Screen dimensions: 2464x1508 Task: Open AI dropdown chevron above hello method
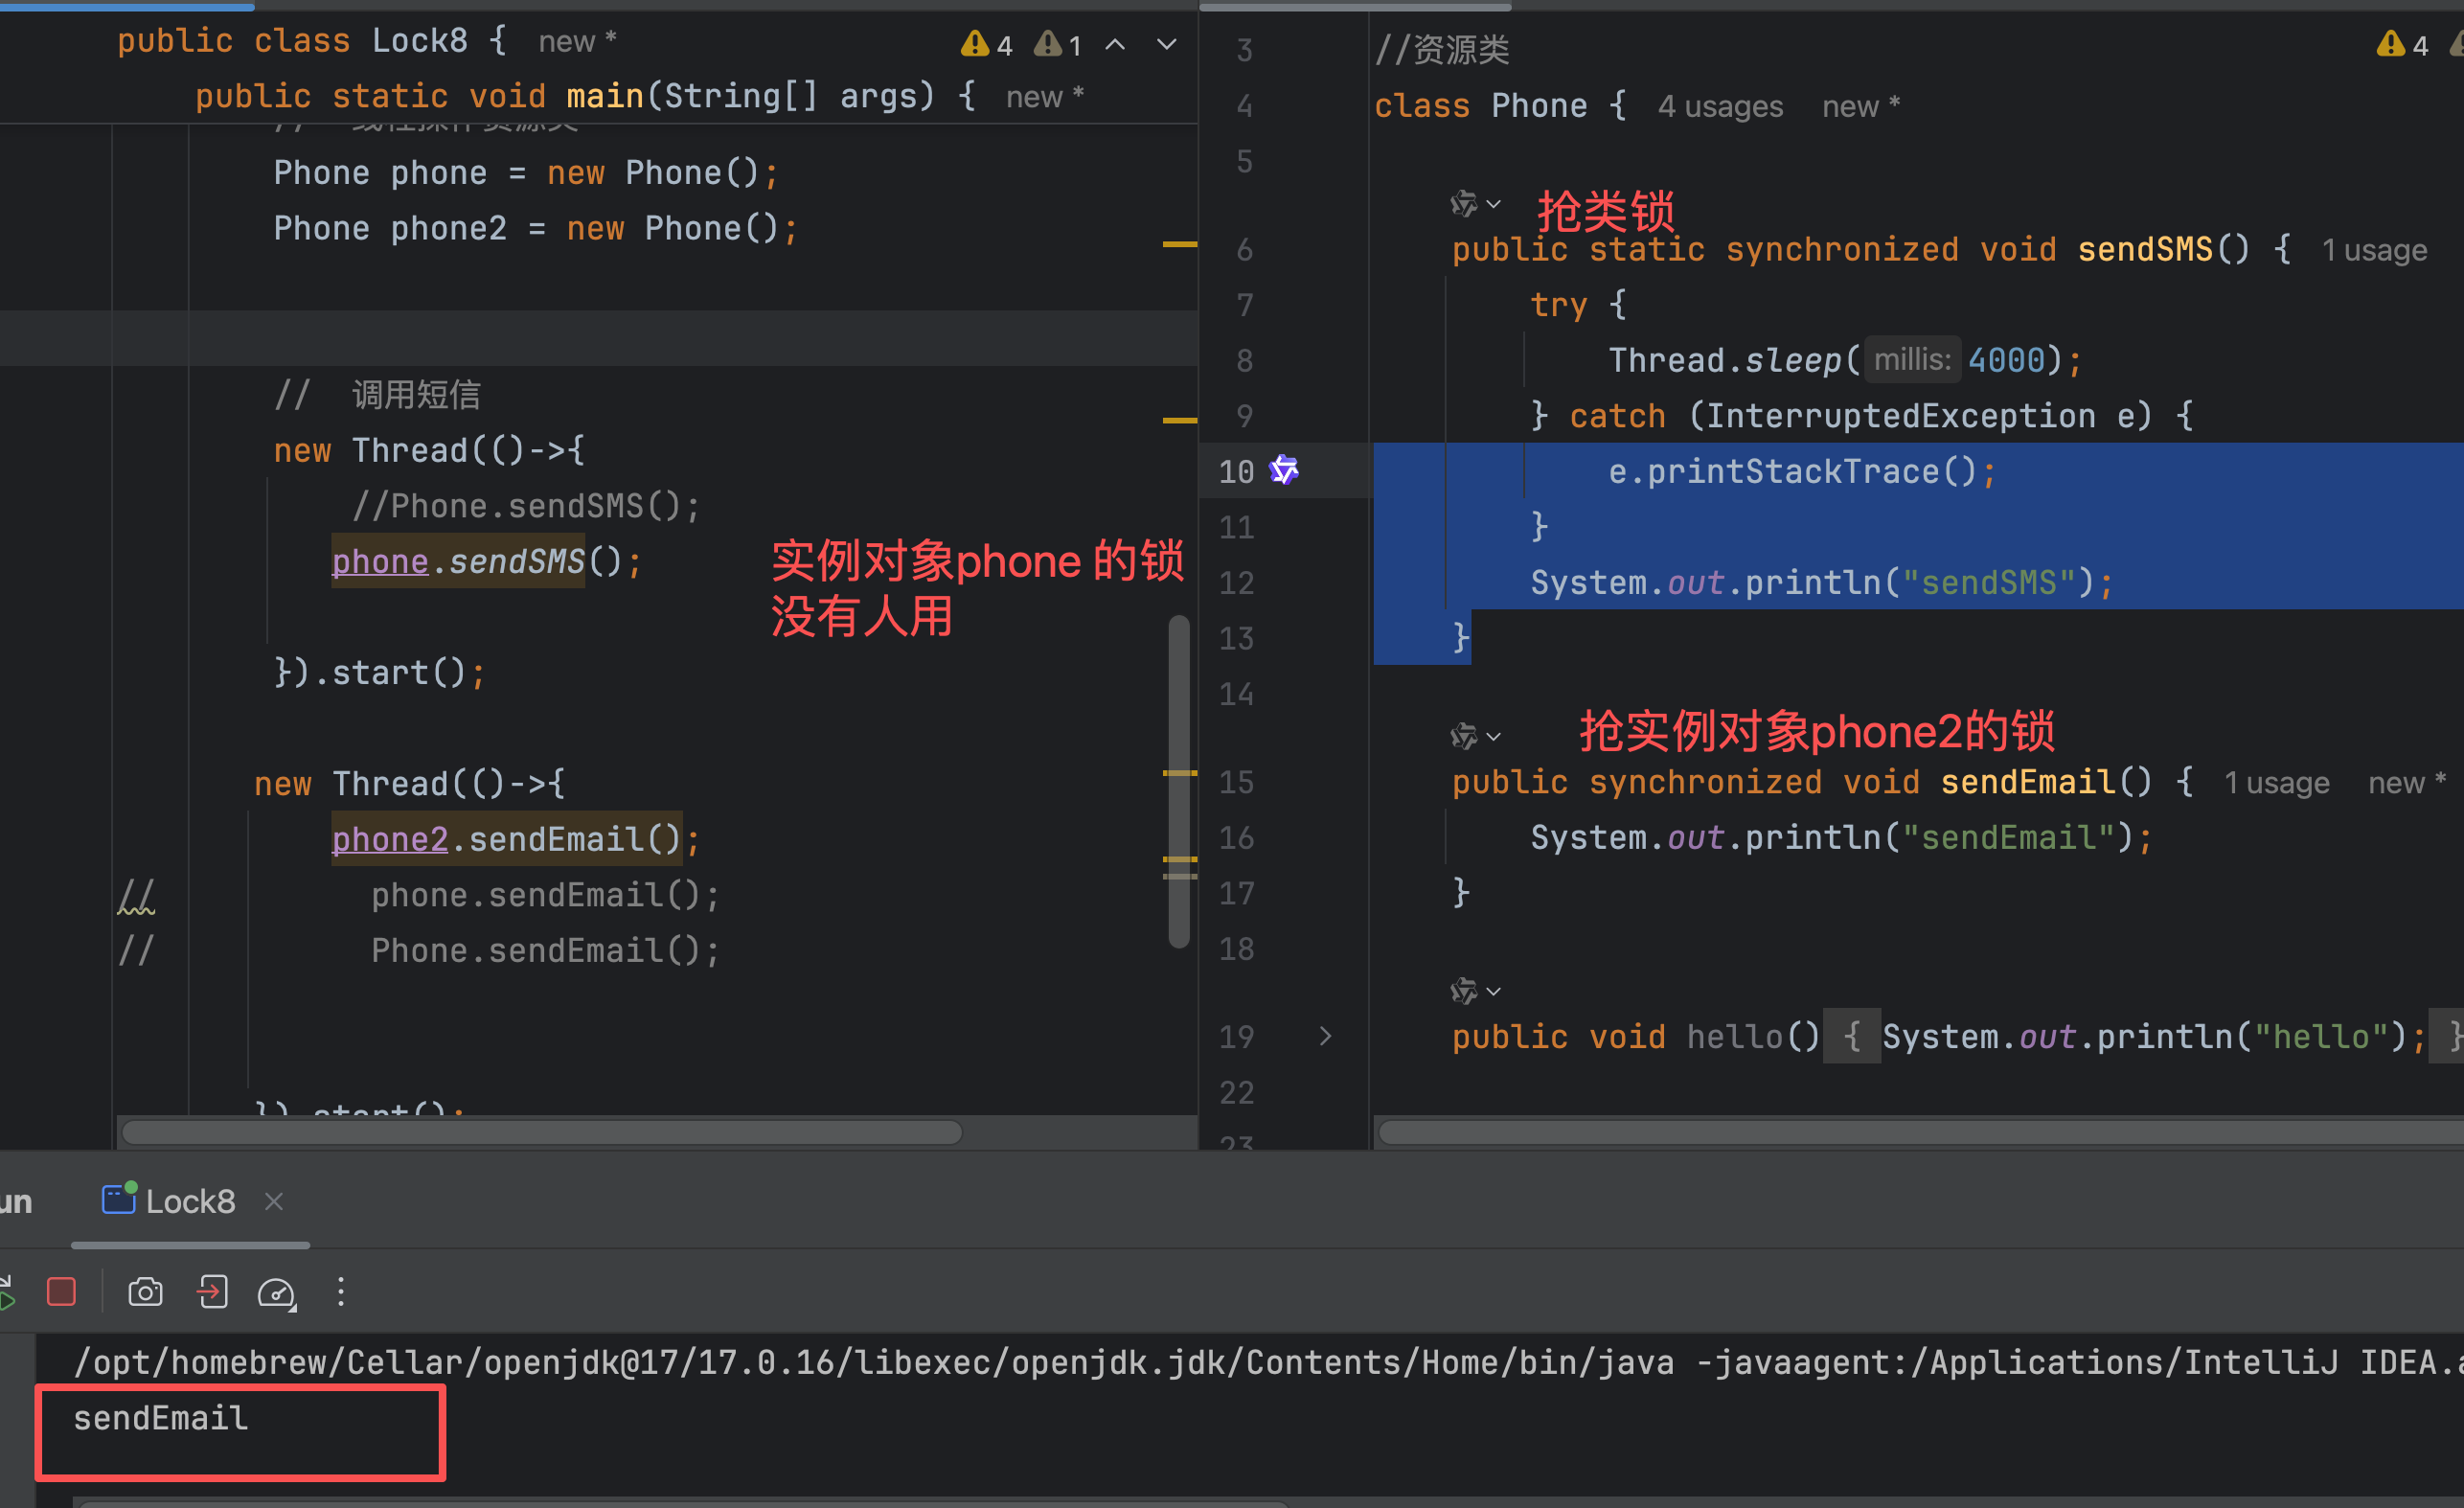click(x=1494, y=992)
